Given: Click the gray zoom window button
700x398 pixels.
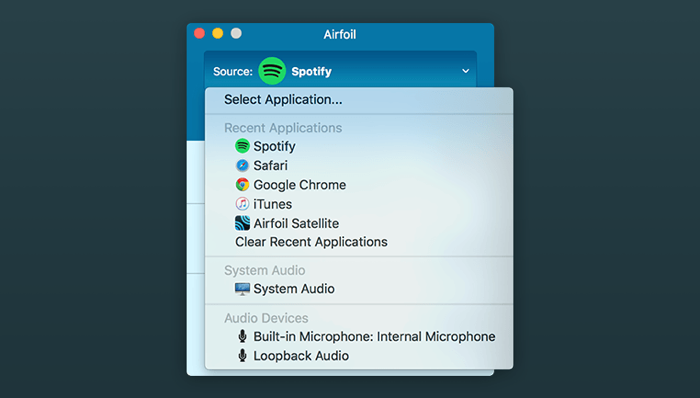Looking at the screenshot, I should coord(236,33).
